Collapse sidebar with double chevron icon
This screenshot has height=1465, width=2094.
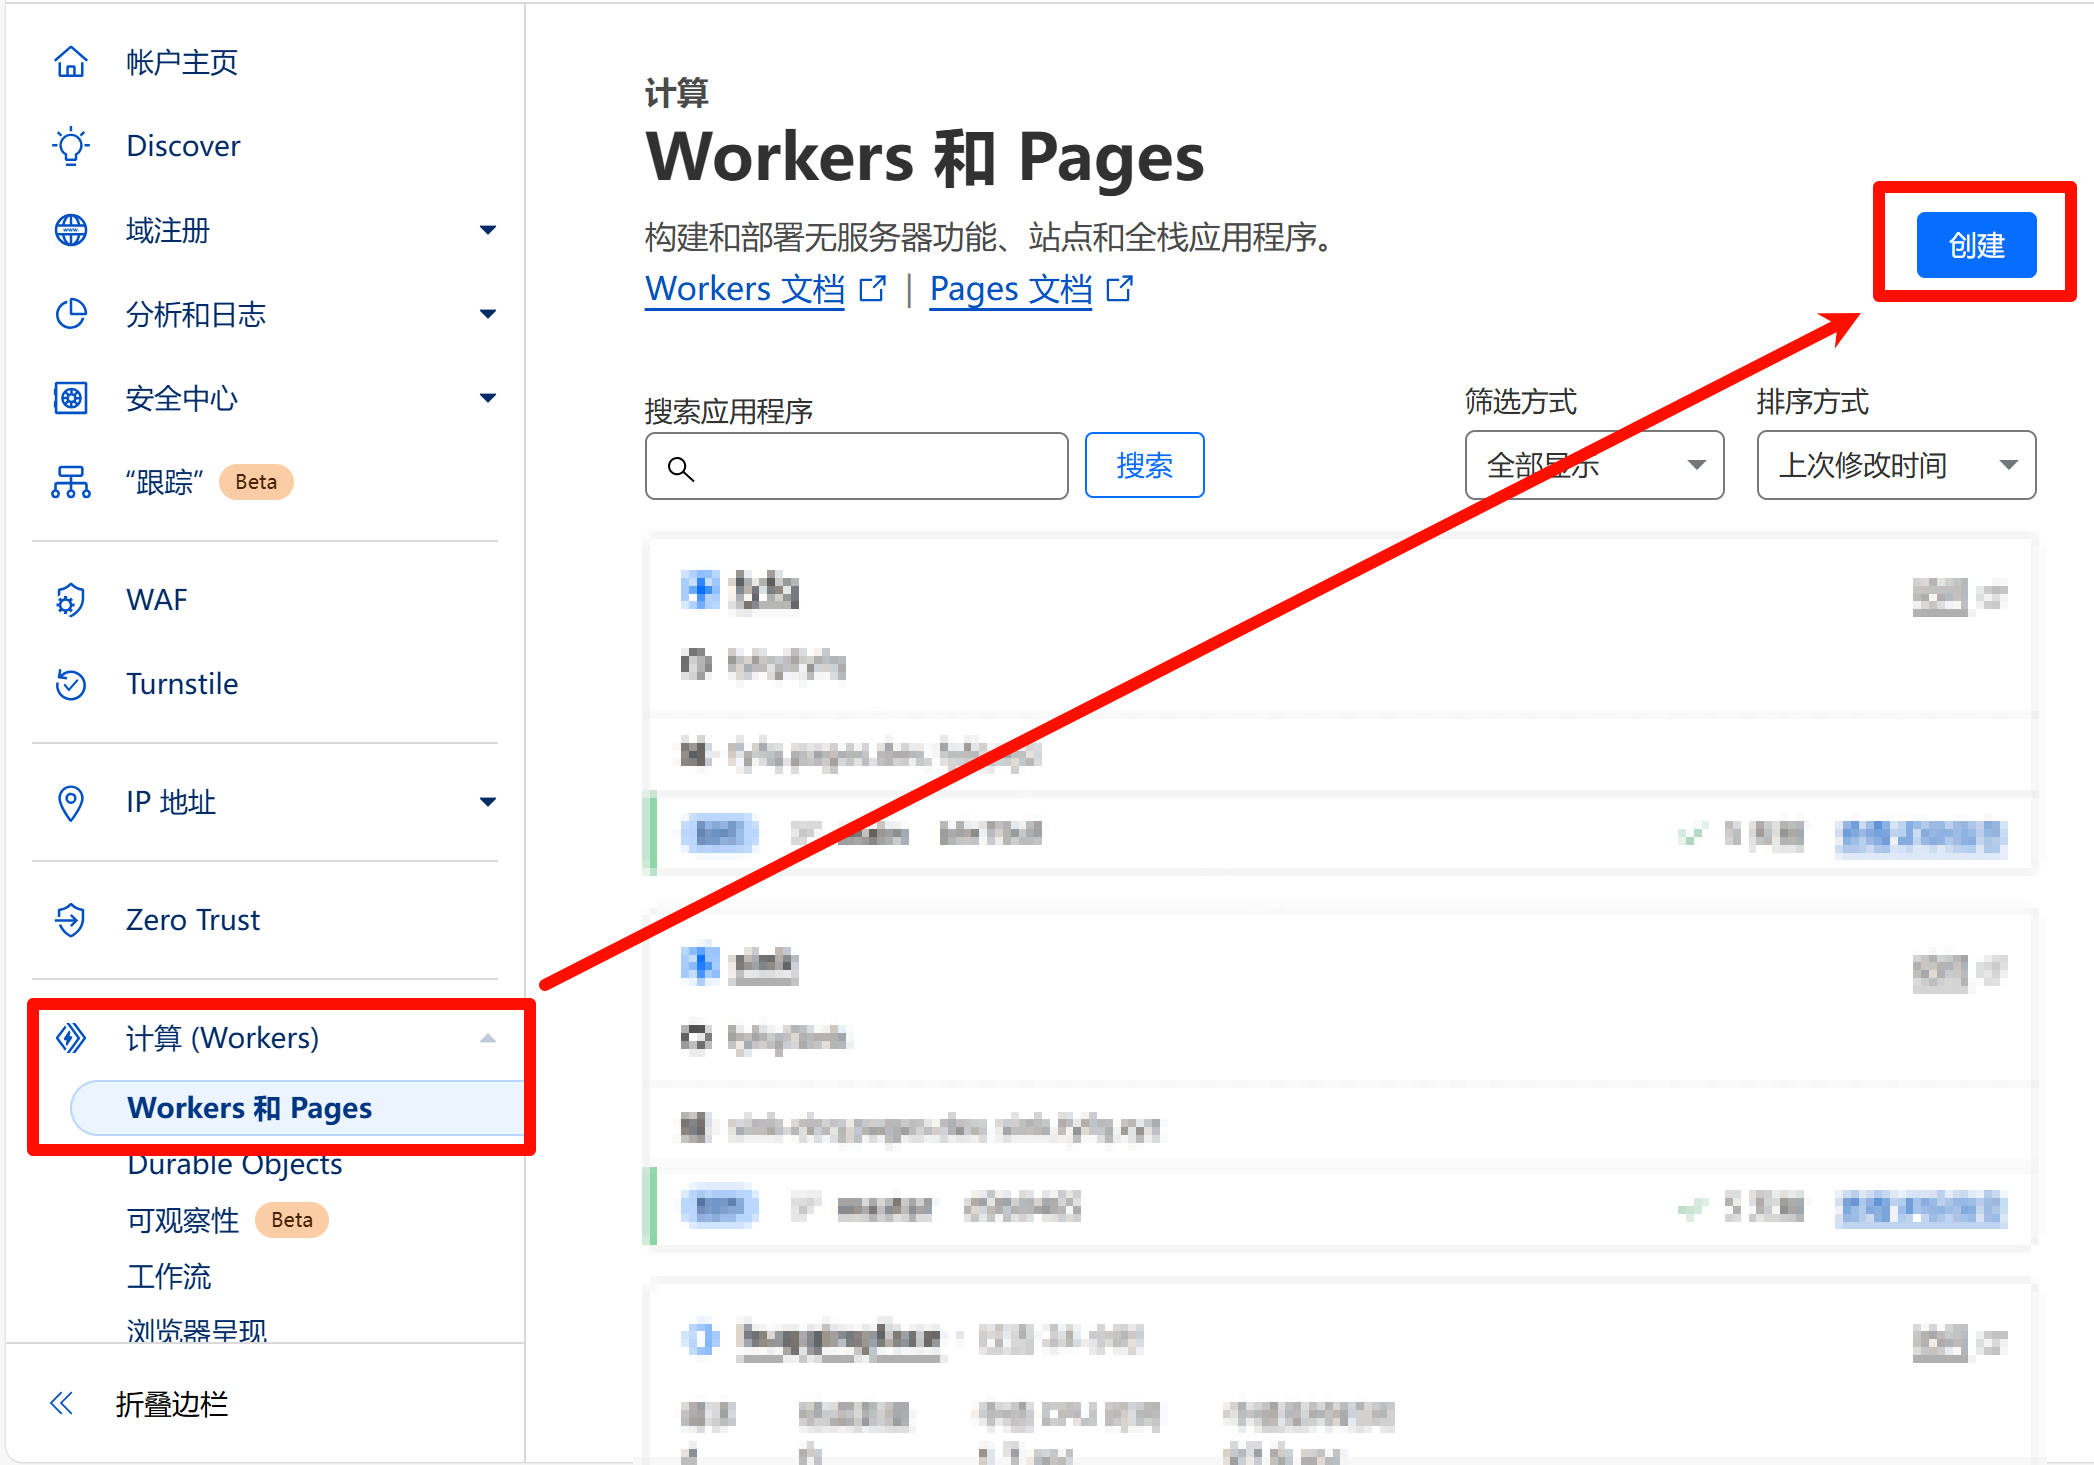click(x=62, y=1403)
